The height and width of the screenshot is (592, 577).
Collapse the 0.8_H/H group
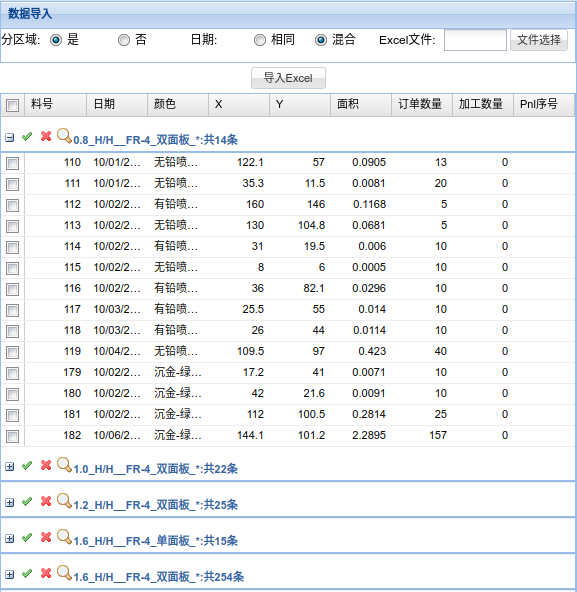tap(10, 138)
